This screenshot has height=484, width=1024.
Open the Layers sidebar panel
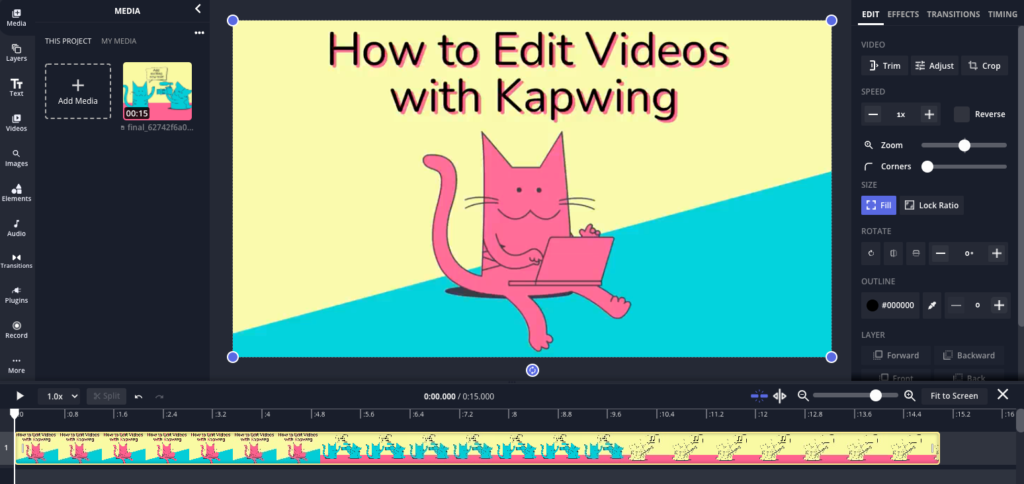[x=16, y=53]
